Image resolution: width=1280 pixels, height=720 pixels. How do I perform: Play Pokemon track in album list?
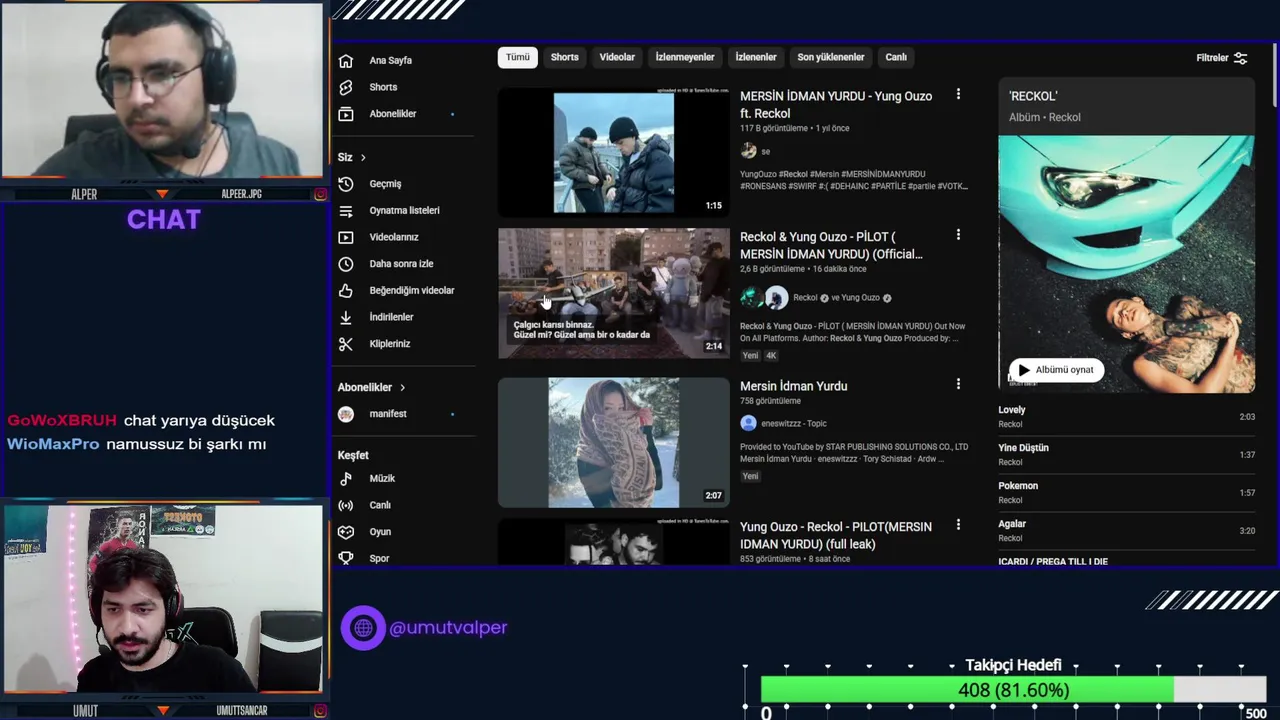pos(1126,493)
